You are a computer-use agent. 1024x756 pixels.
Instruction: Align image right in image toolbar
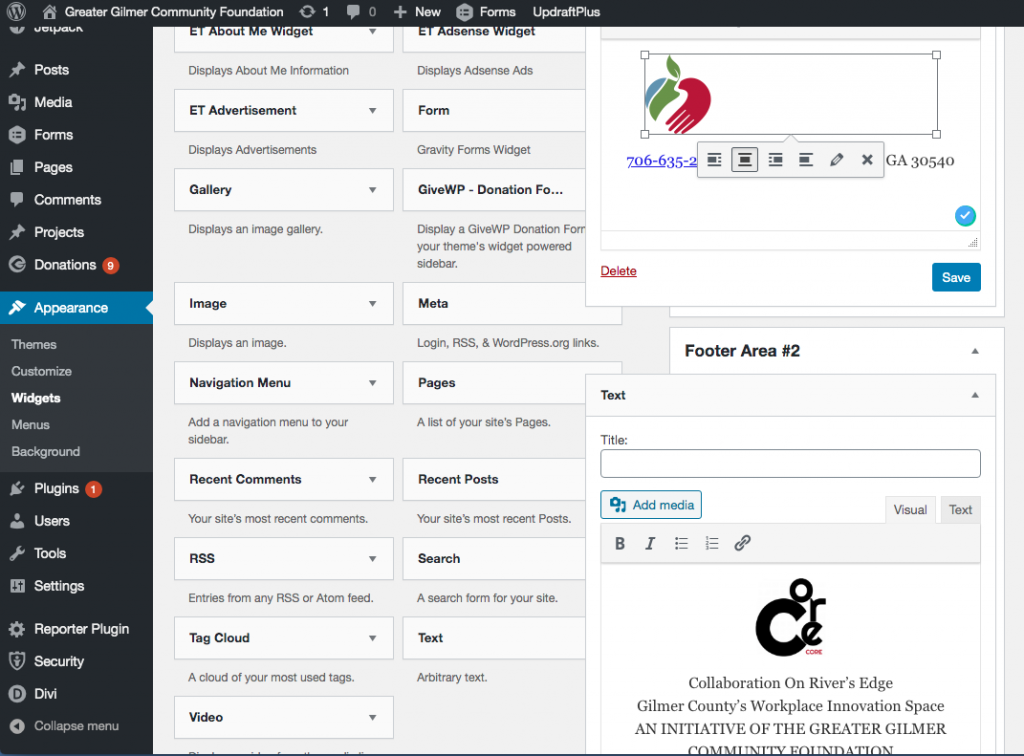click(x=775, y=160)
